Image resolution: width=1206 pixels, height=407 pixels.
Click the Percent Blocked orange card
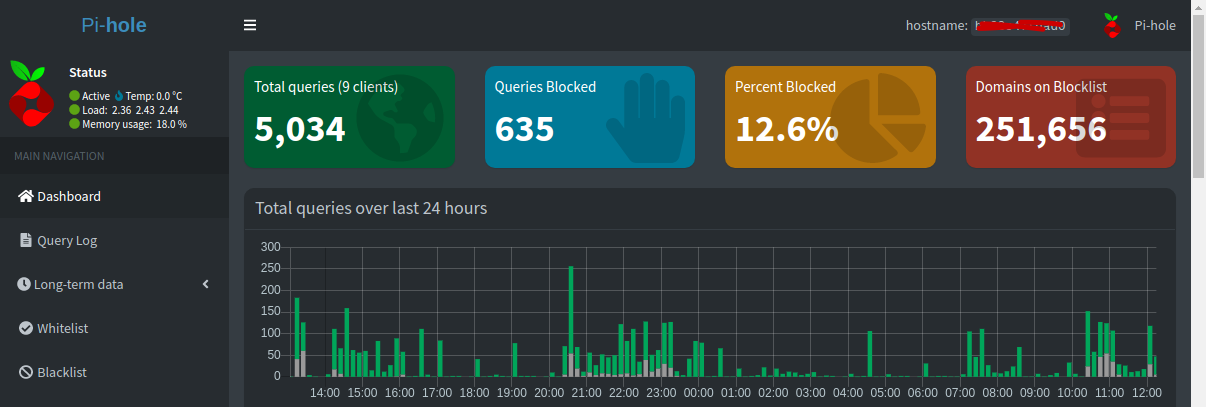830,117
